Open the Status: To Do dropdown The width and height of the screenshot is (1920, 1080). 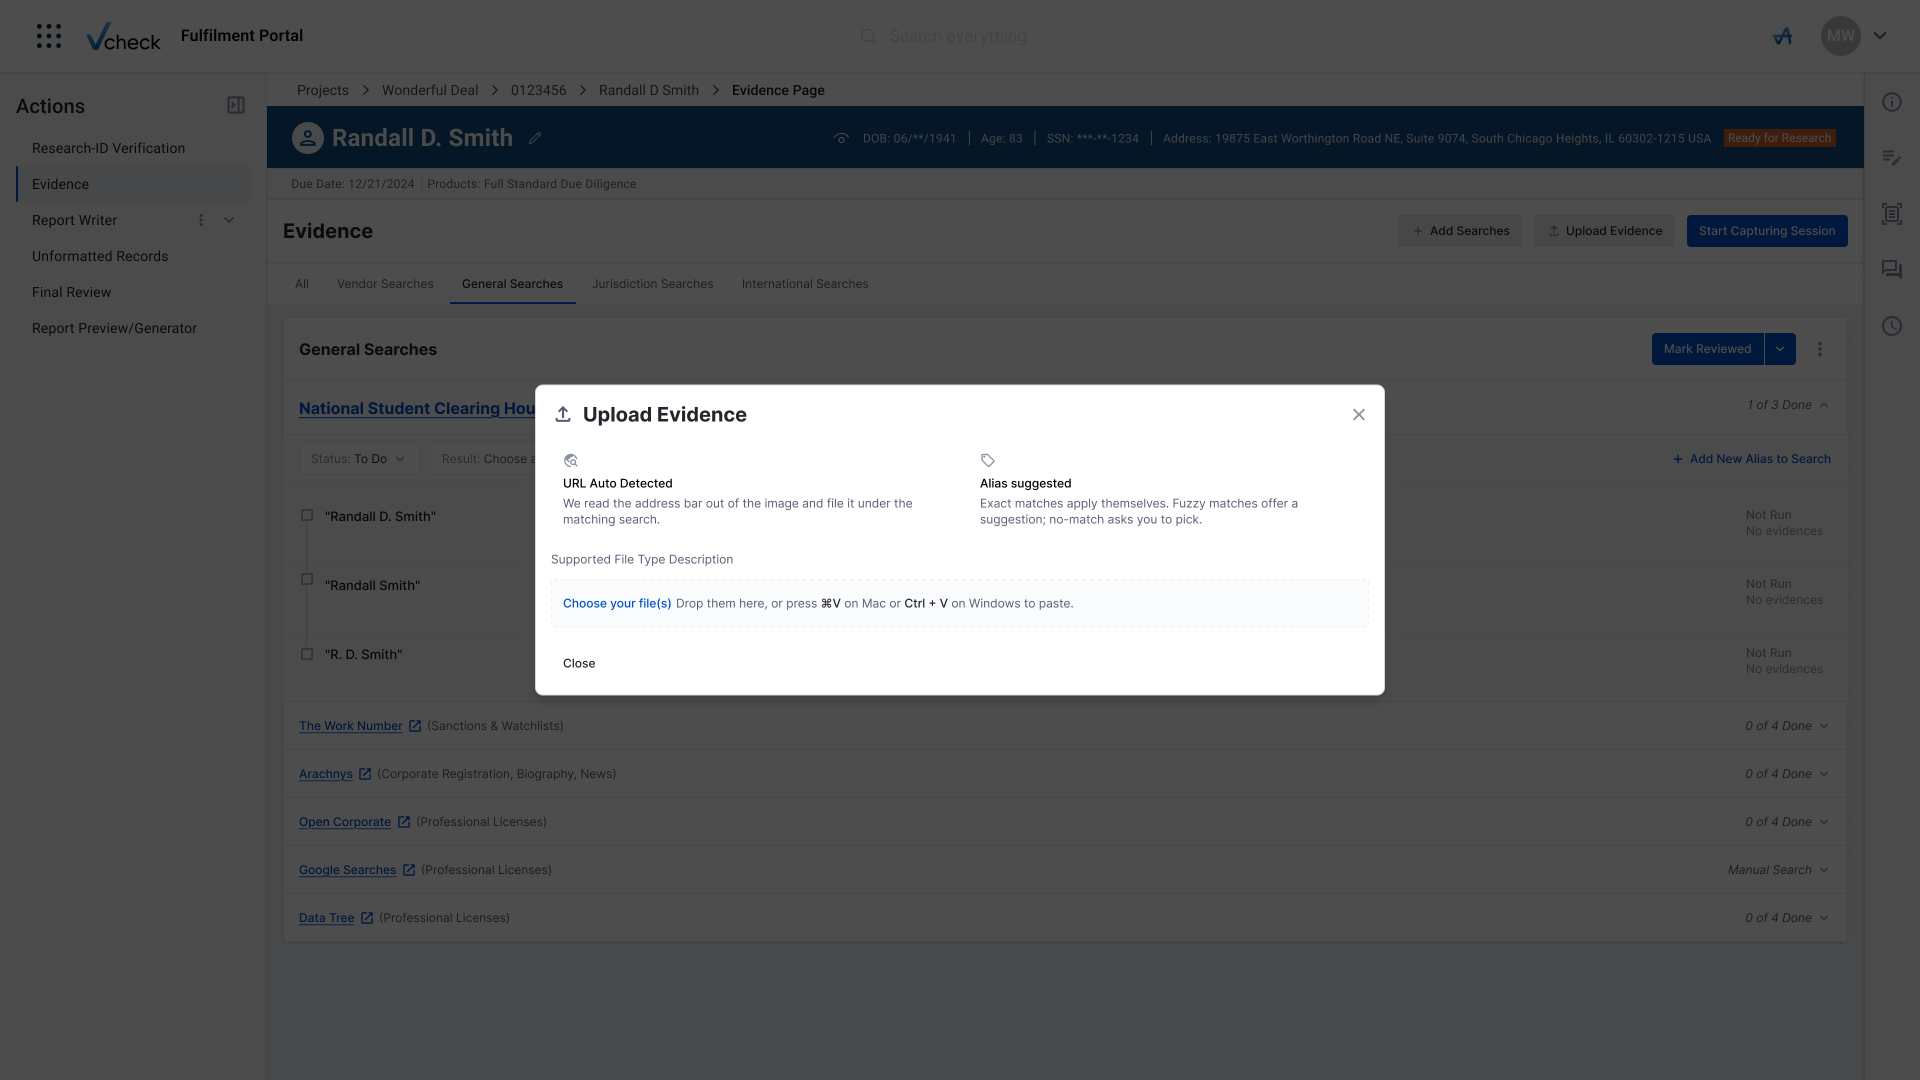[x=358, y=459]
